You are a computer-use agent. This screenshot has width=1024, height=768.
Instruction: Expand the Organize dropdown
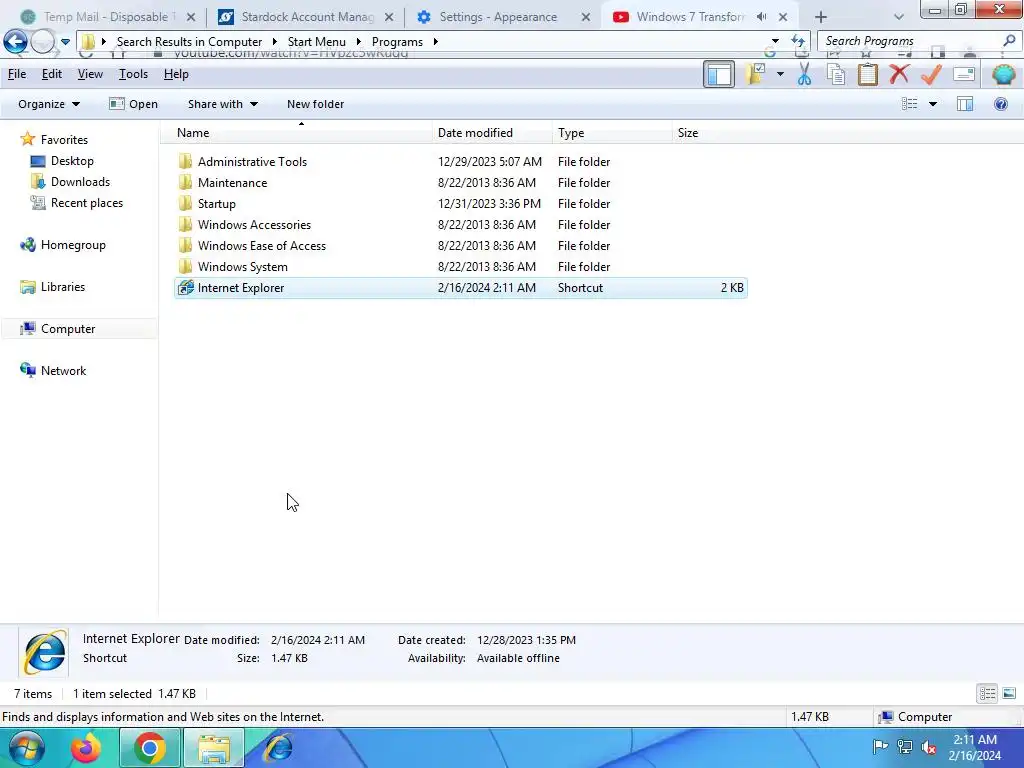point(49,104)
